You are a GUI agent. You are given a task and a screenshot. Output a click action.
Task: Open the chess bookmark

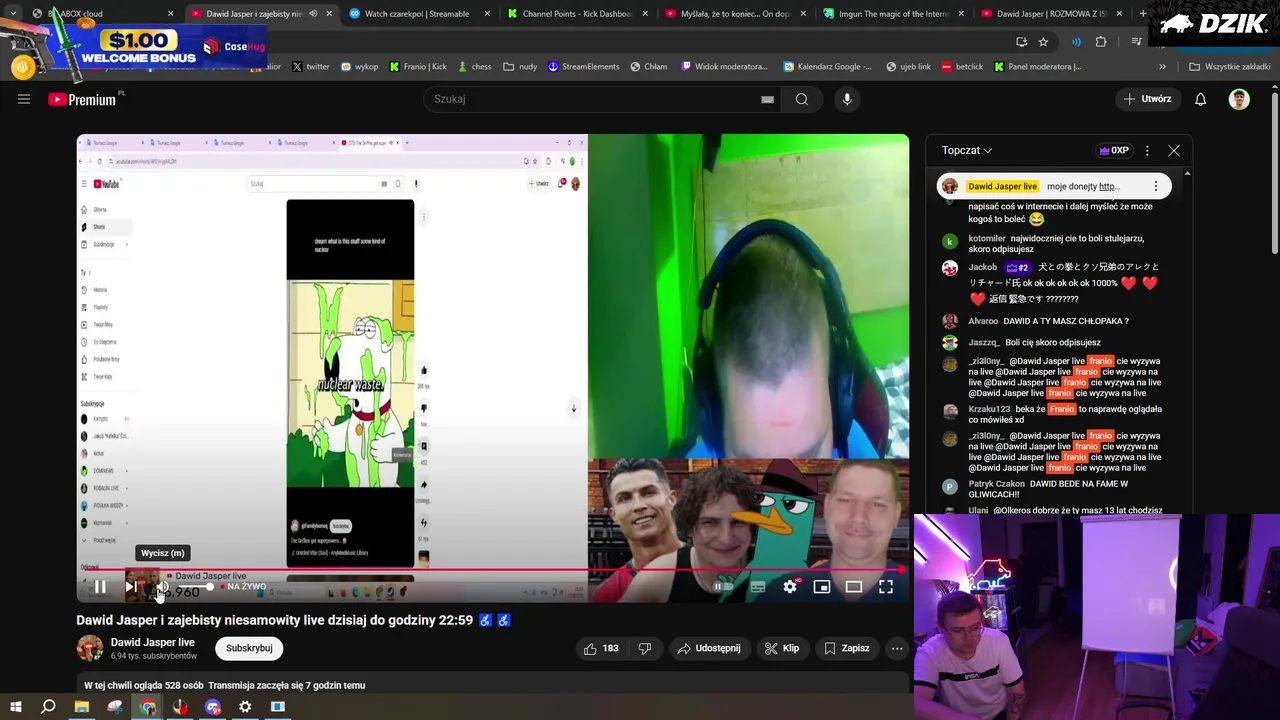(x=474, y=67)
